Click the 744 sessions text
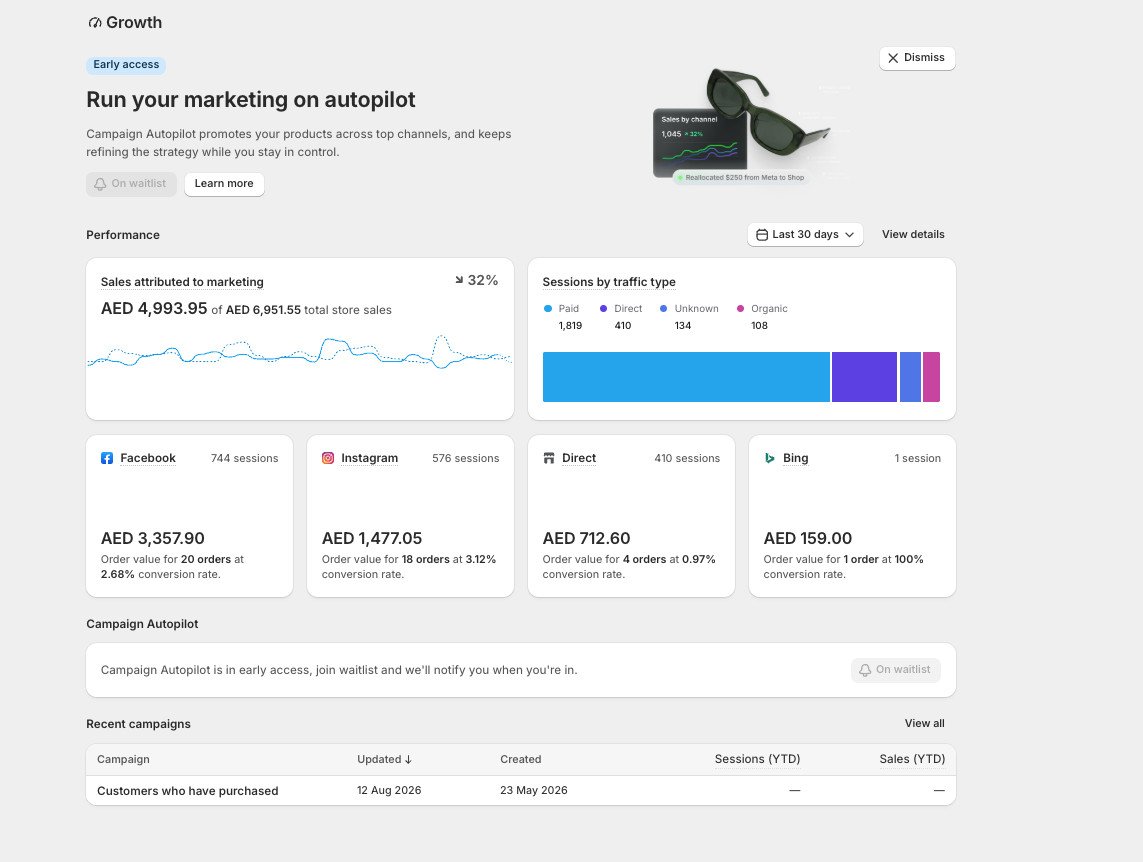This screenshot has width=1143, height=862. click(244, 458)
